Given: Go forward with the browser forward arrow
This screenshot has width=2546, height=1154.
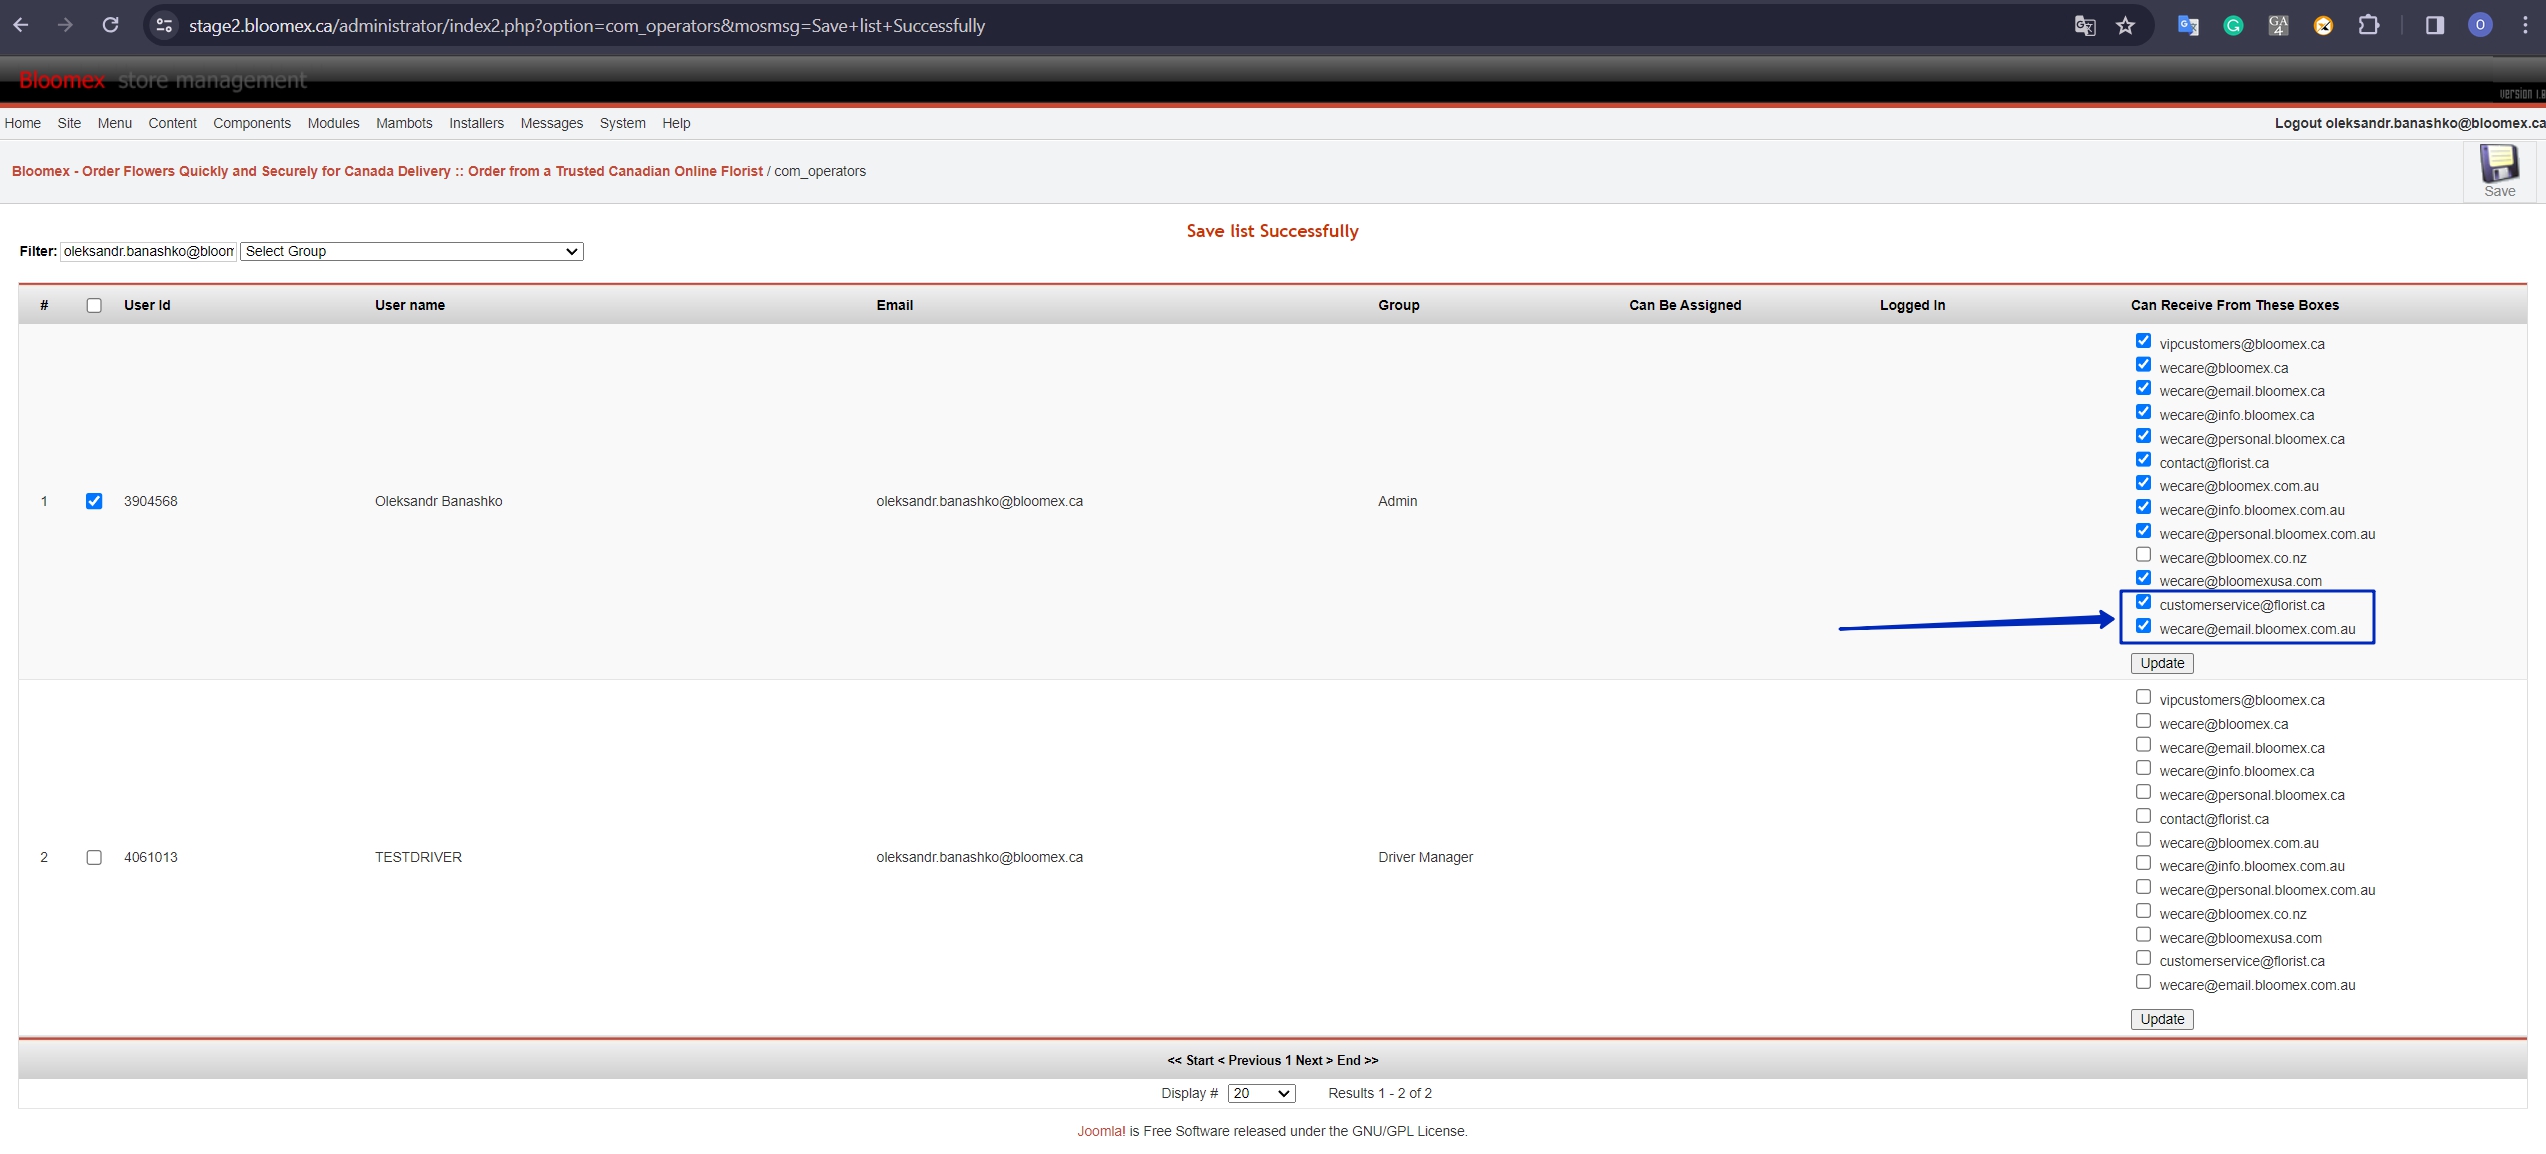Looking at the screenshot, I should [x=65, y=25].
